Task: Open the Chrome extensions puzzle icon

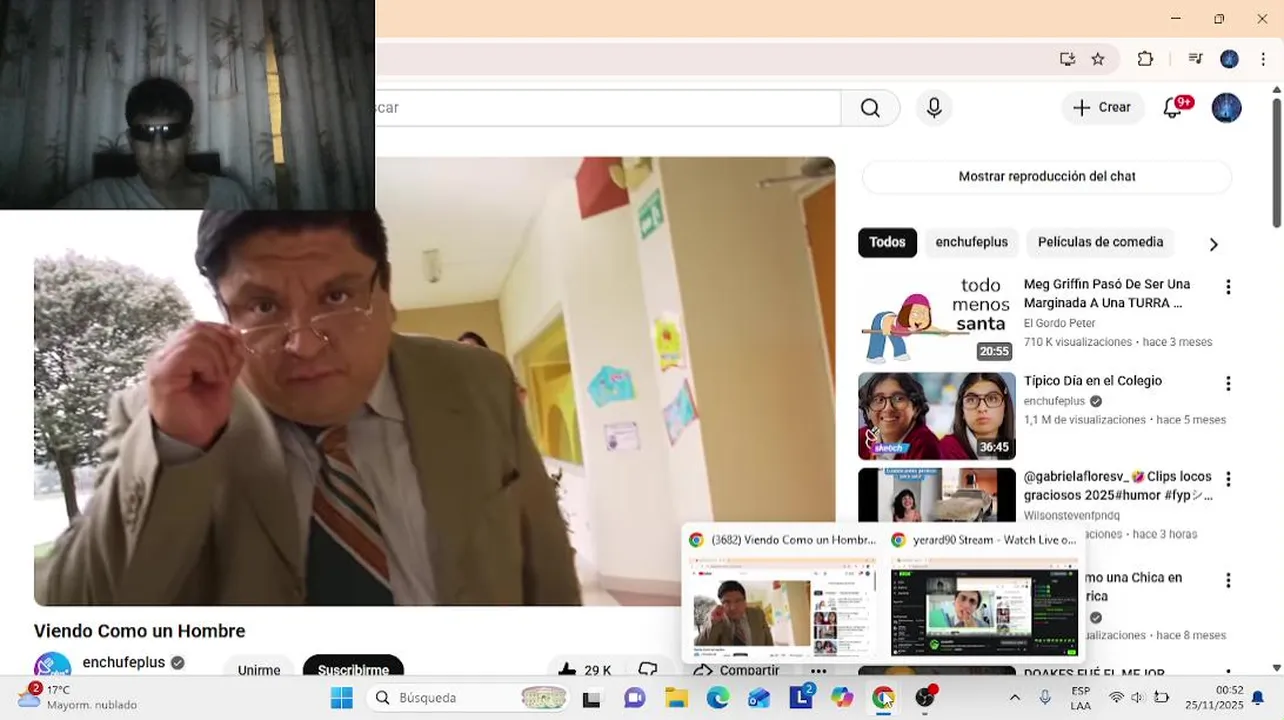Action: pos(1146,59)
